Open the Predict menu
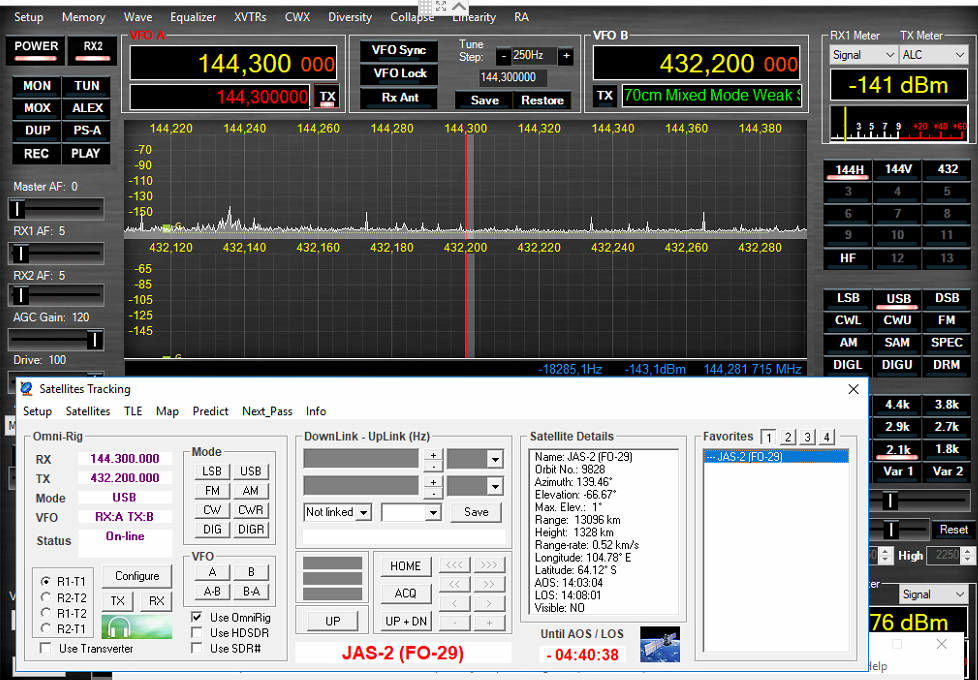 coord(210,411)
